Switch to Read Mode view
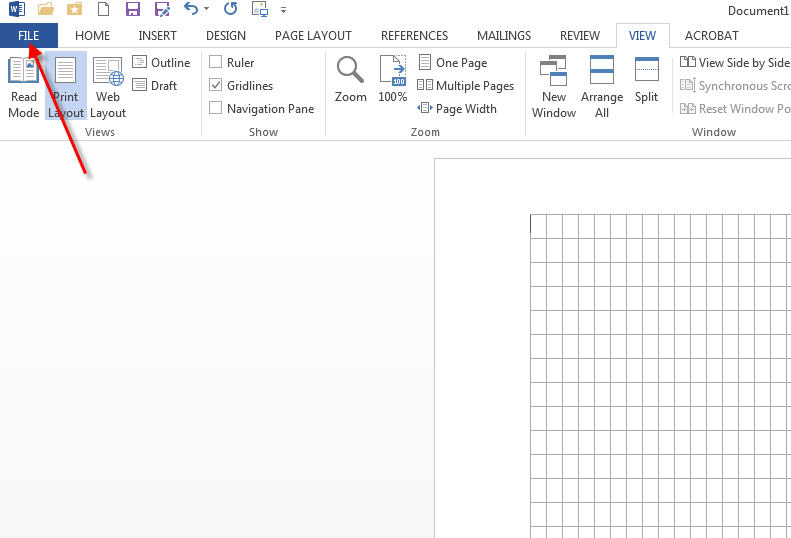Viewport: 791px width, 538px height. [23, 86]
